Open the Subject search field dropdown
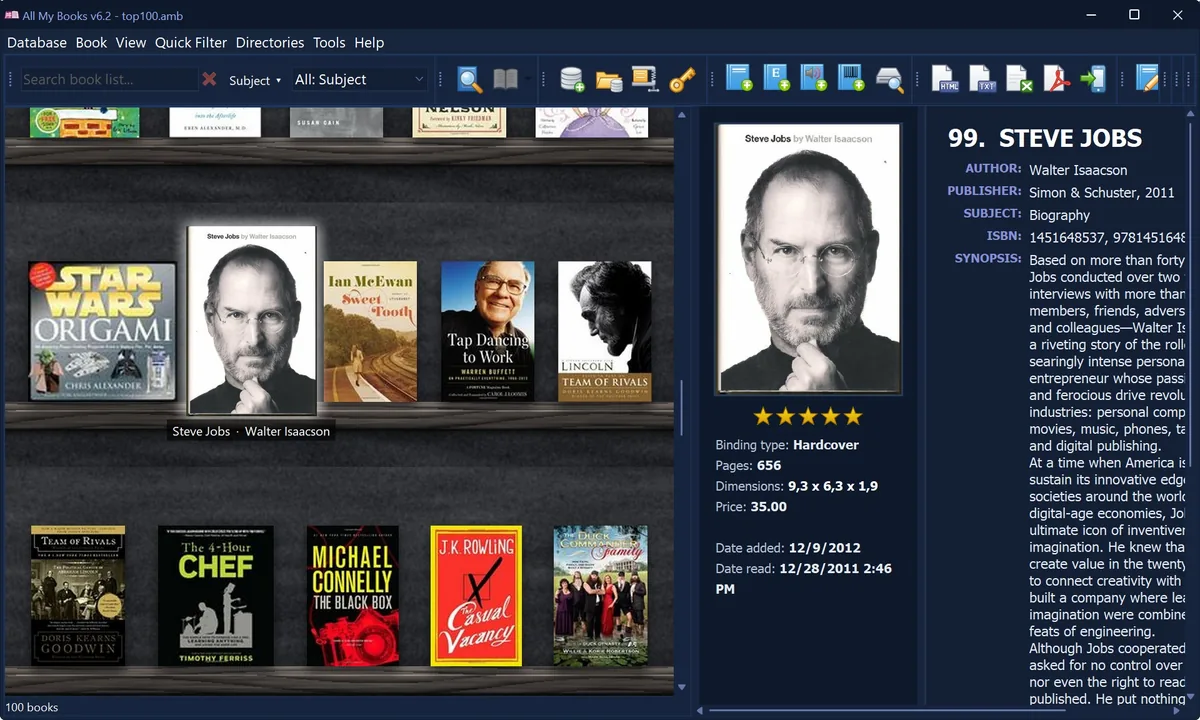This screenshot has width=1200, height=720. coord(255,80)
